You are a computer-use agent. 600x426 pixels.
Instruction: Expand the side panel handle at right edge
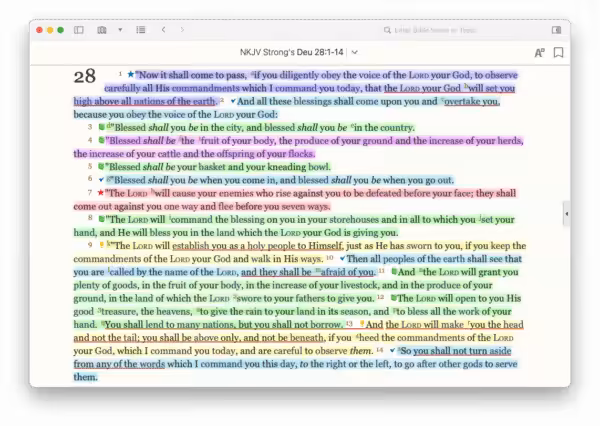(566, 214)
